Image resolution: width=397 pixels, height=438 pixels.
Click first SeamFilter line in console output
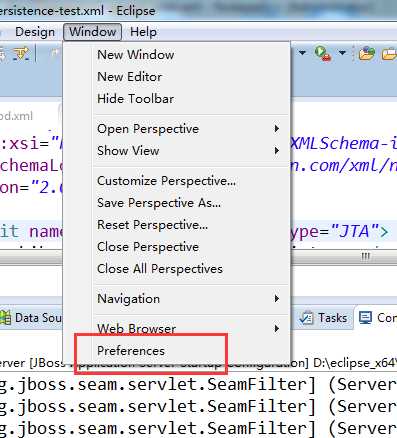click(x=198, y=385)
